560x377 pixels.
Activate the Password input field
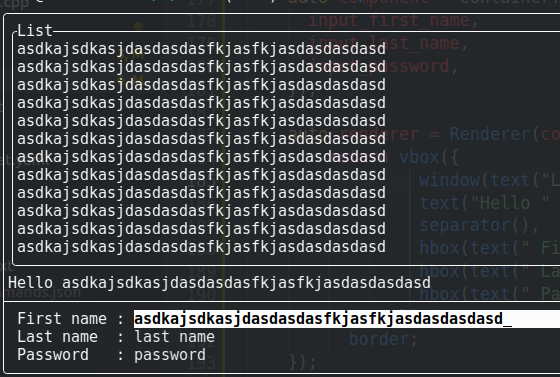coord(170,355)
